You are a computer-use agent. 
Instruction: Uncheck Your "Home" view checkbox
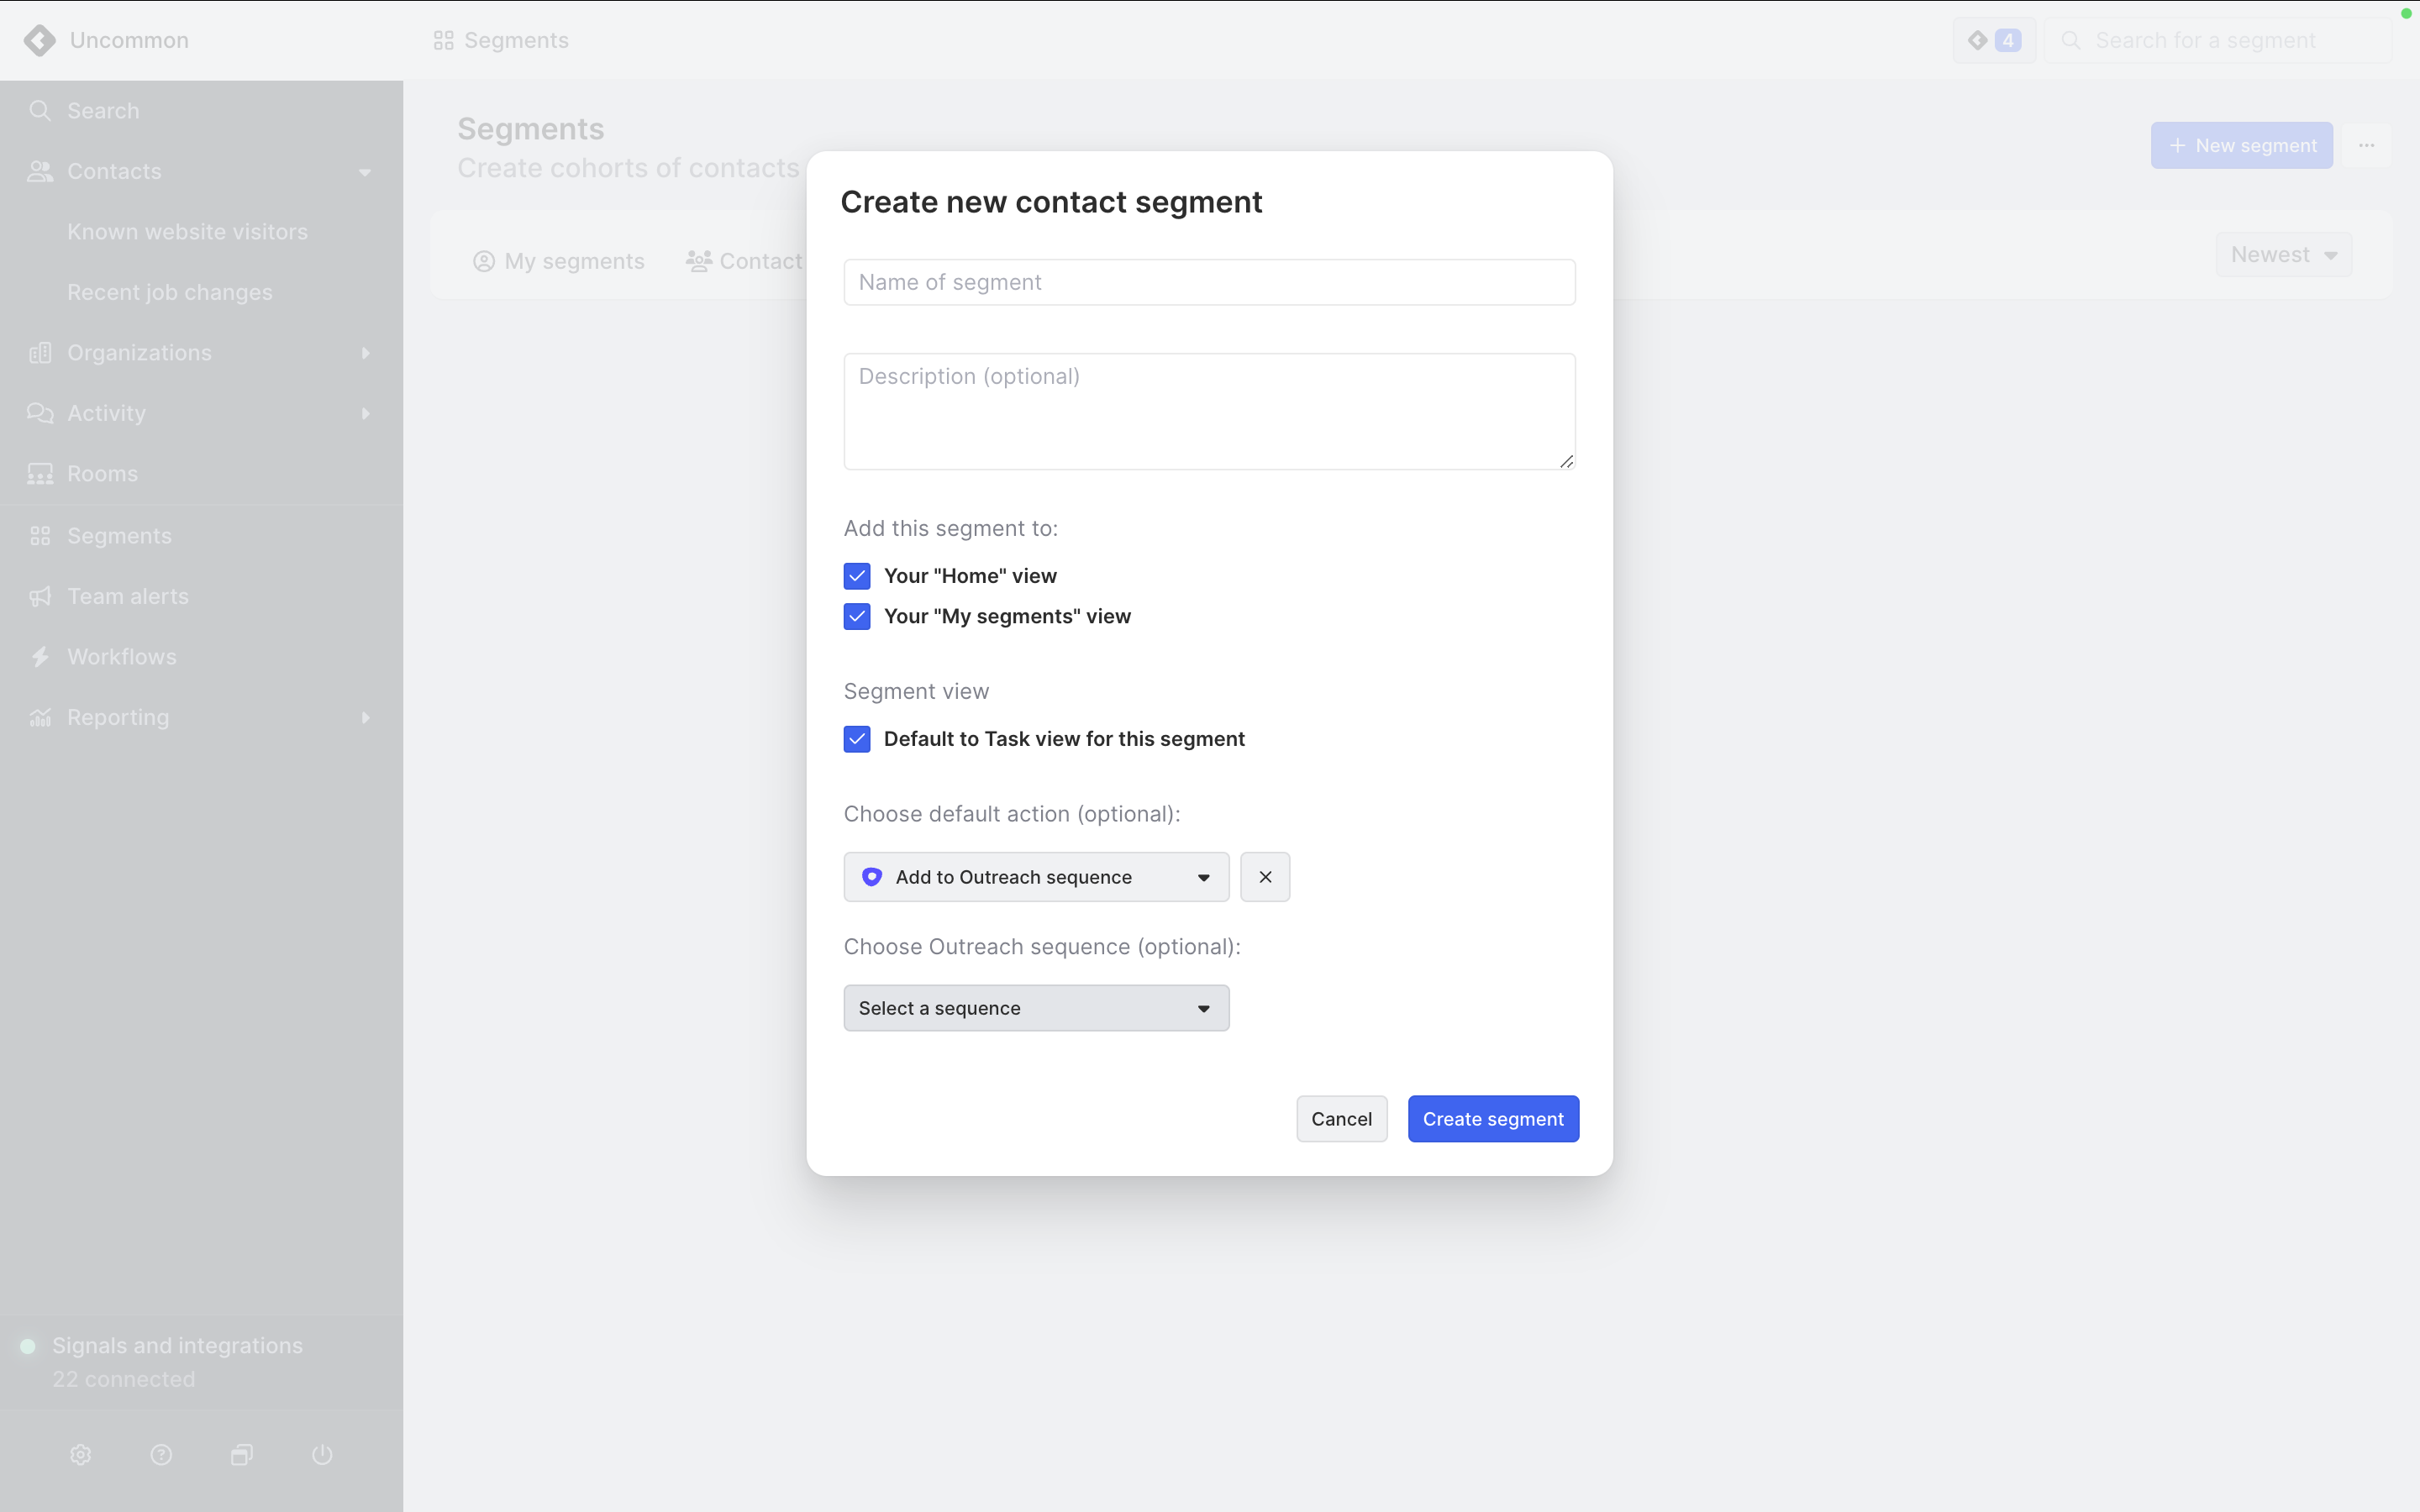857,576
